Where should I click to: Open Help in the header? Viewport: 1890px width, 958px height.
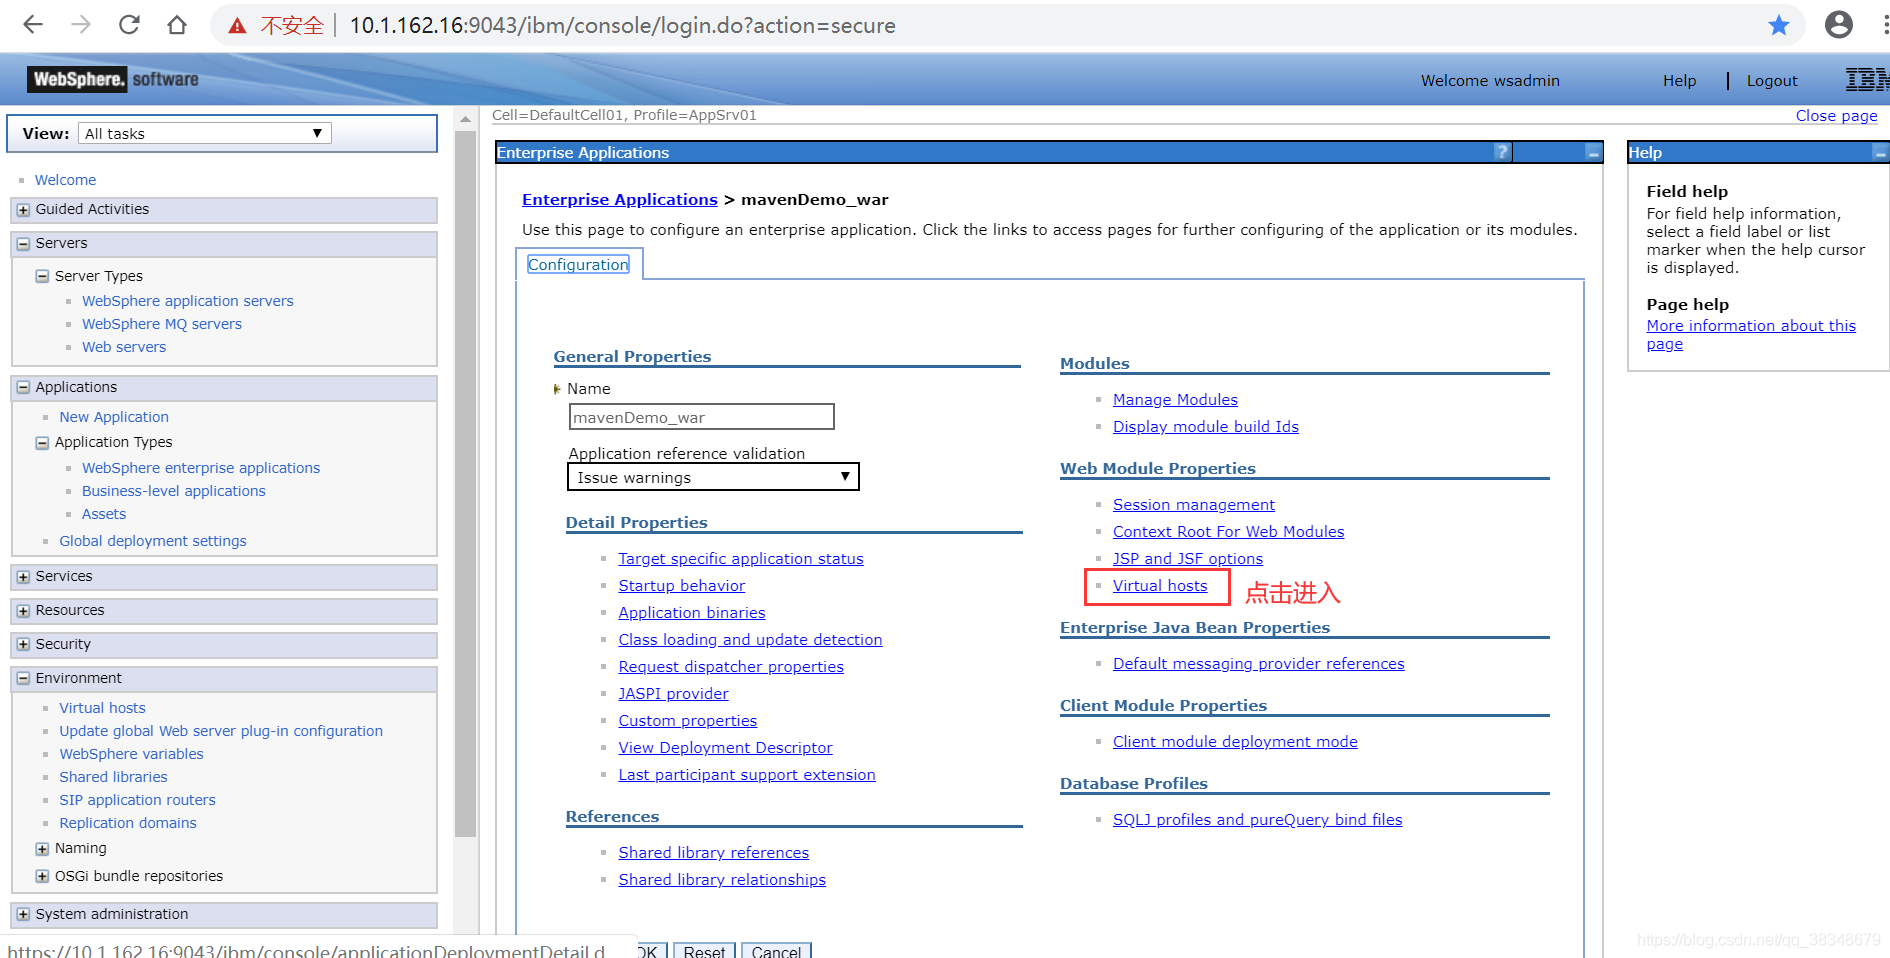(1679, 81)
